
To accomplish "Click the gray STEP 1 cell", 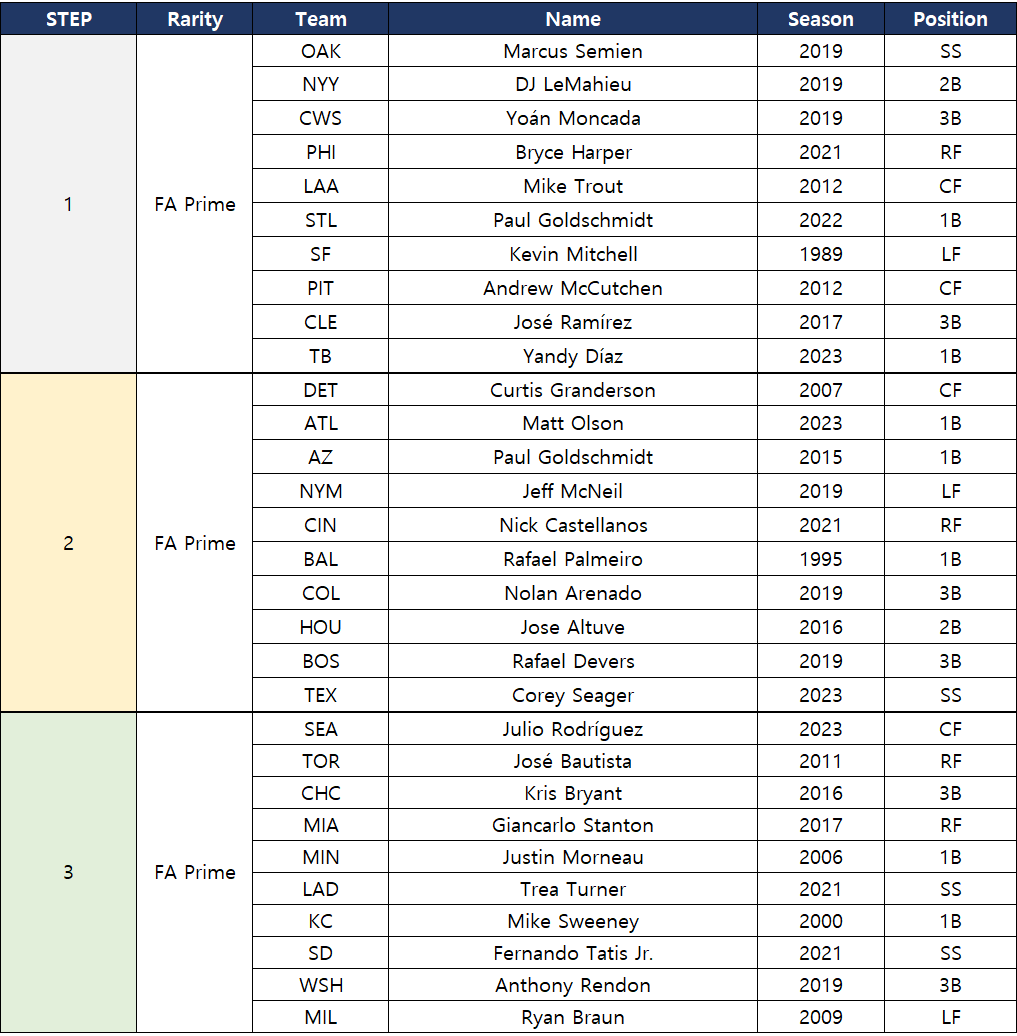I will pos(68,204).
